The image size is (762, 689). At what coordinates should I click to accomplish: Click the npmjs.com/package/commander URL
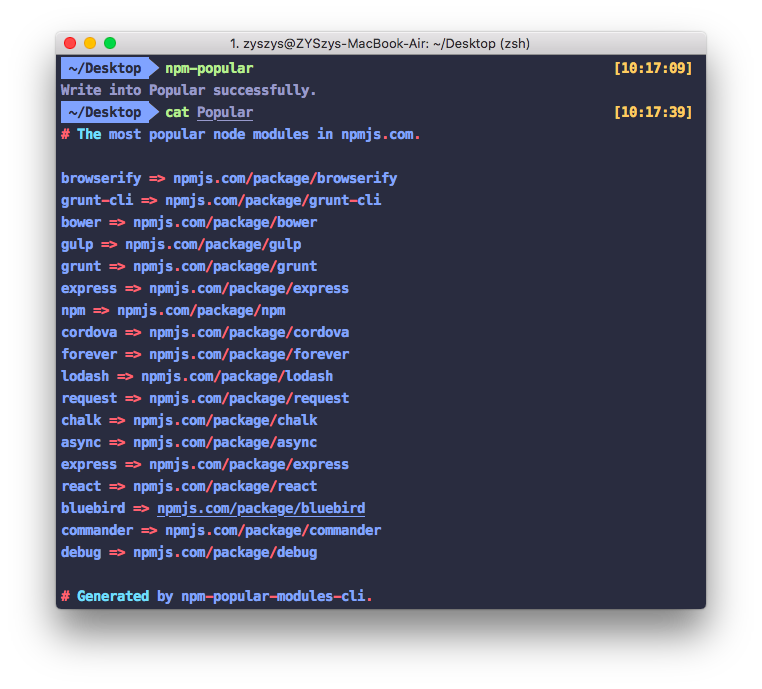[x=273, y=531]
